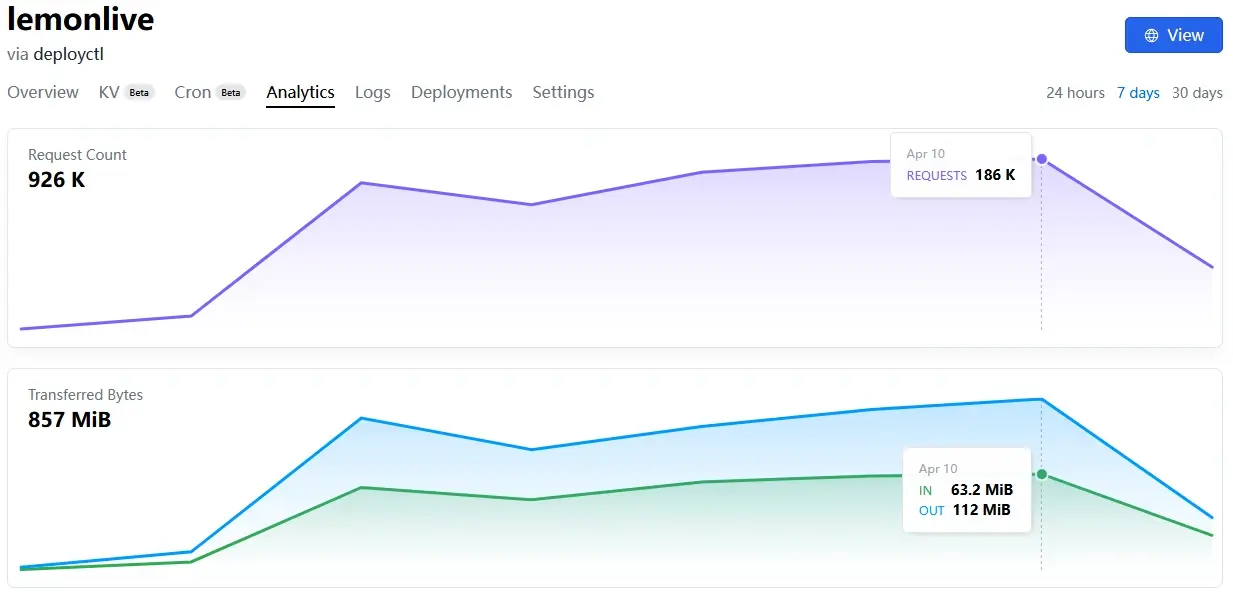Click the Transferred Bytes label
The height and width of the screenshot is (599, 1233).
(x=85, y=395)
